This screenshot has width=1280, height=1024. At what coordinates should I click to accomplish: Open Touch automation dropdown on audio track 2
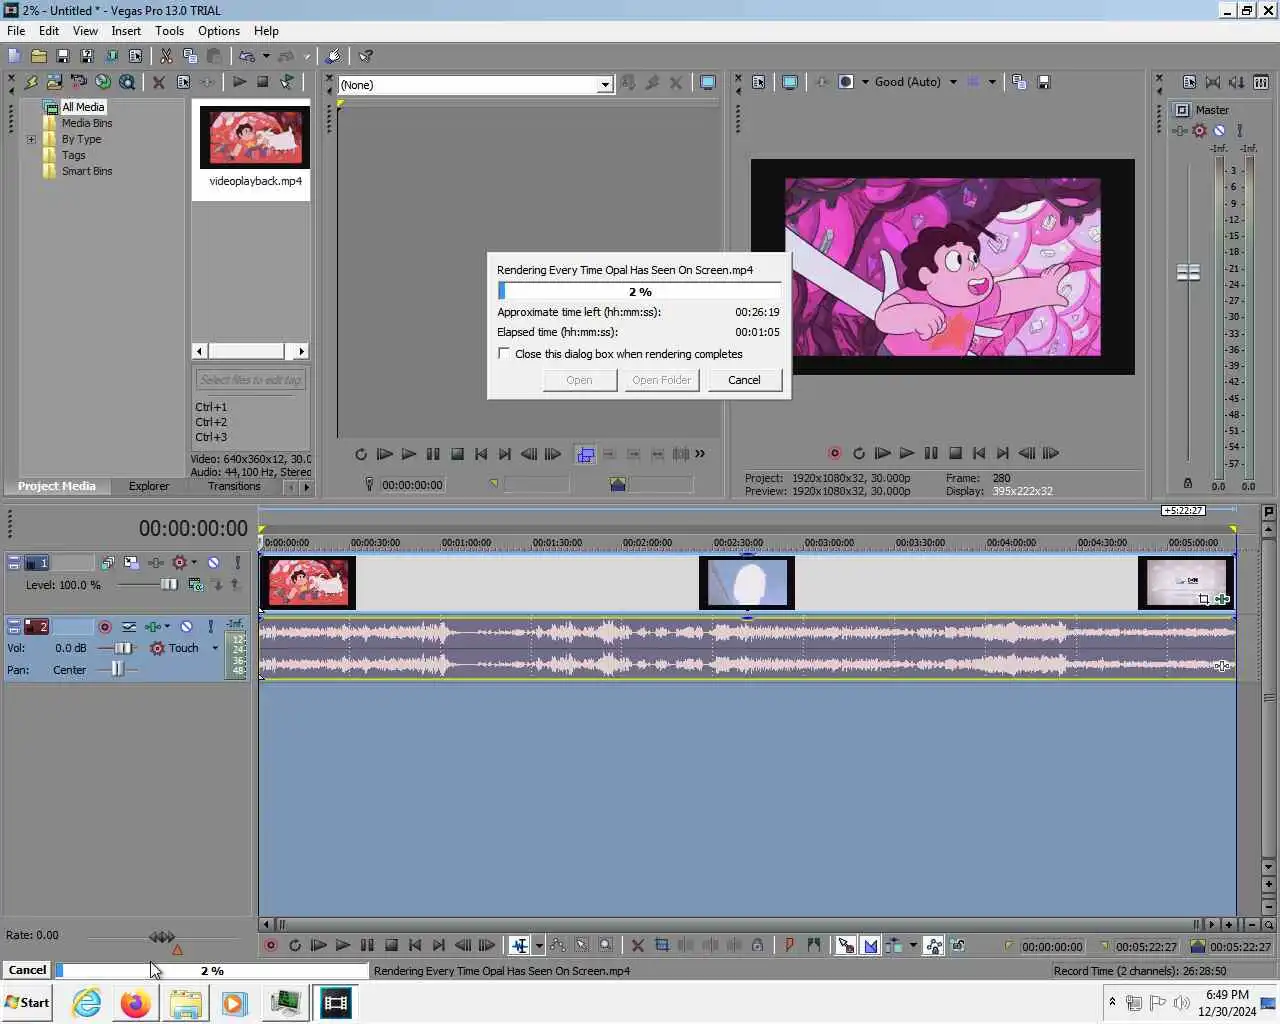point(215,648)
